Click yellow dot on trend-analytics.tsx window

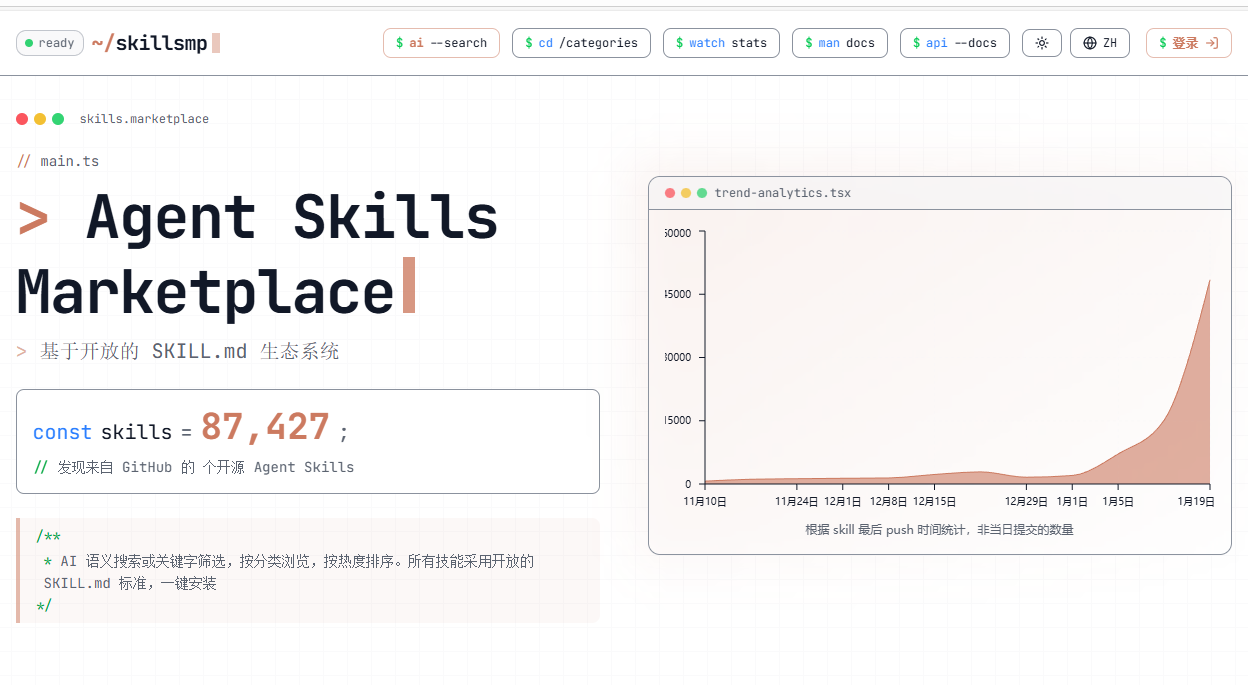pyautogui.click(x=686, y=193)
